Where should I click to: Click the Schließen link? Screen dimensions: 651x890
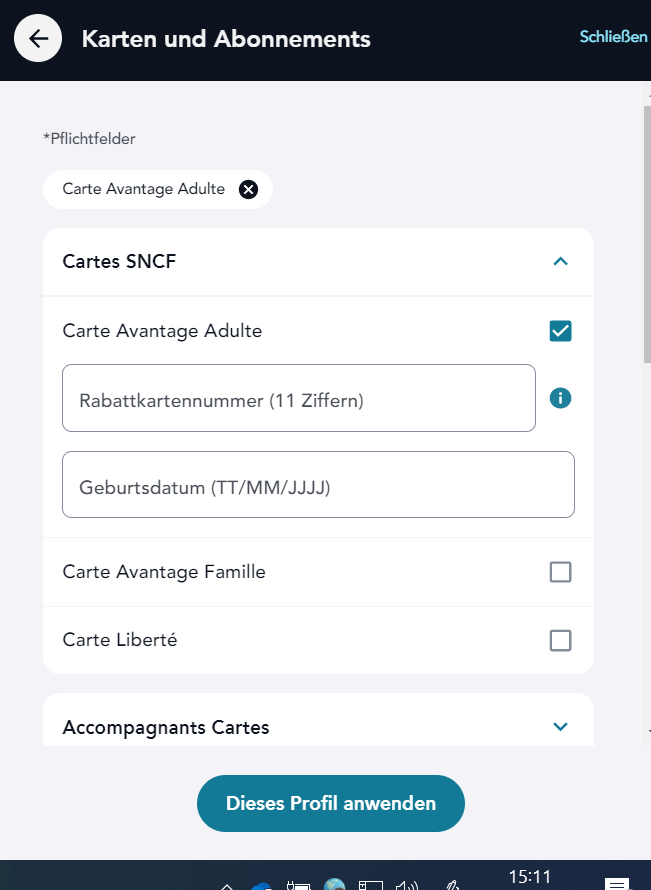[x=613, y=37]
